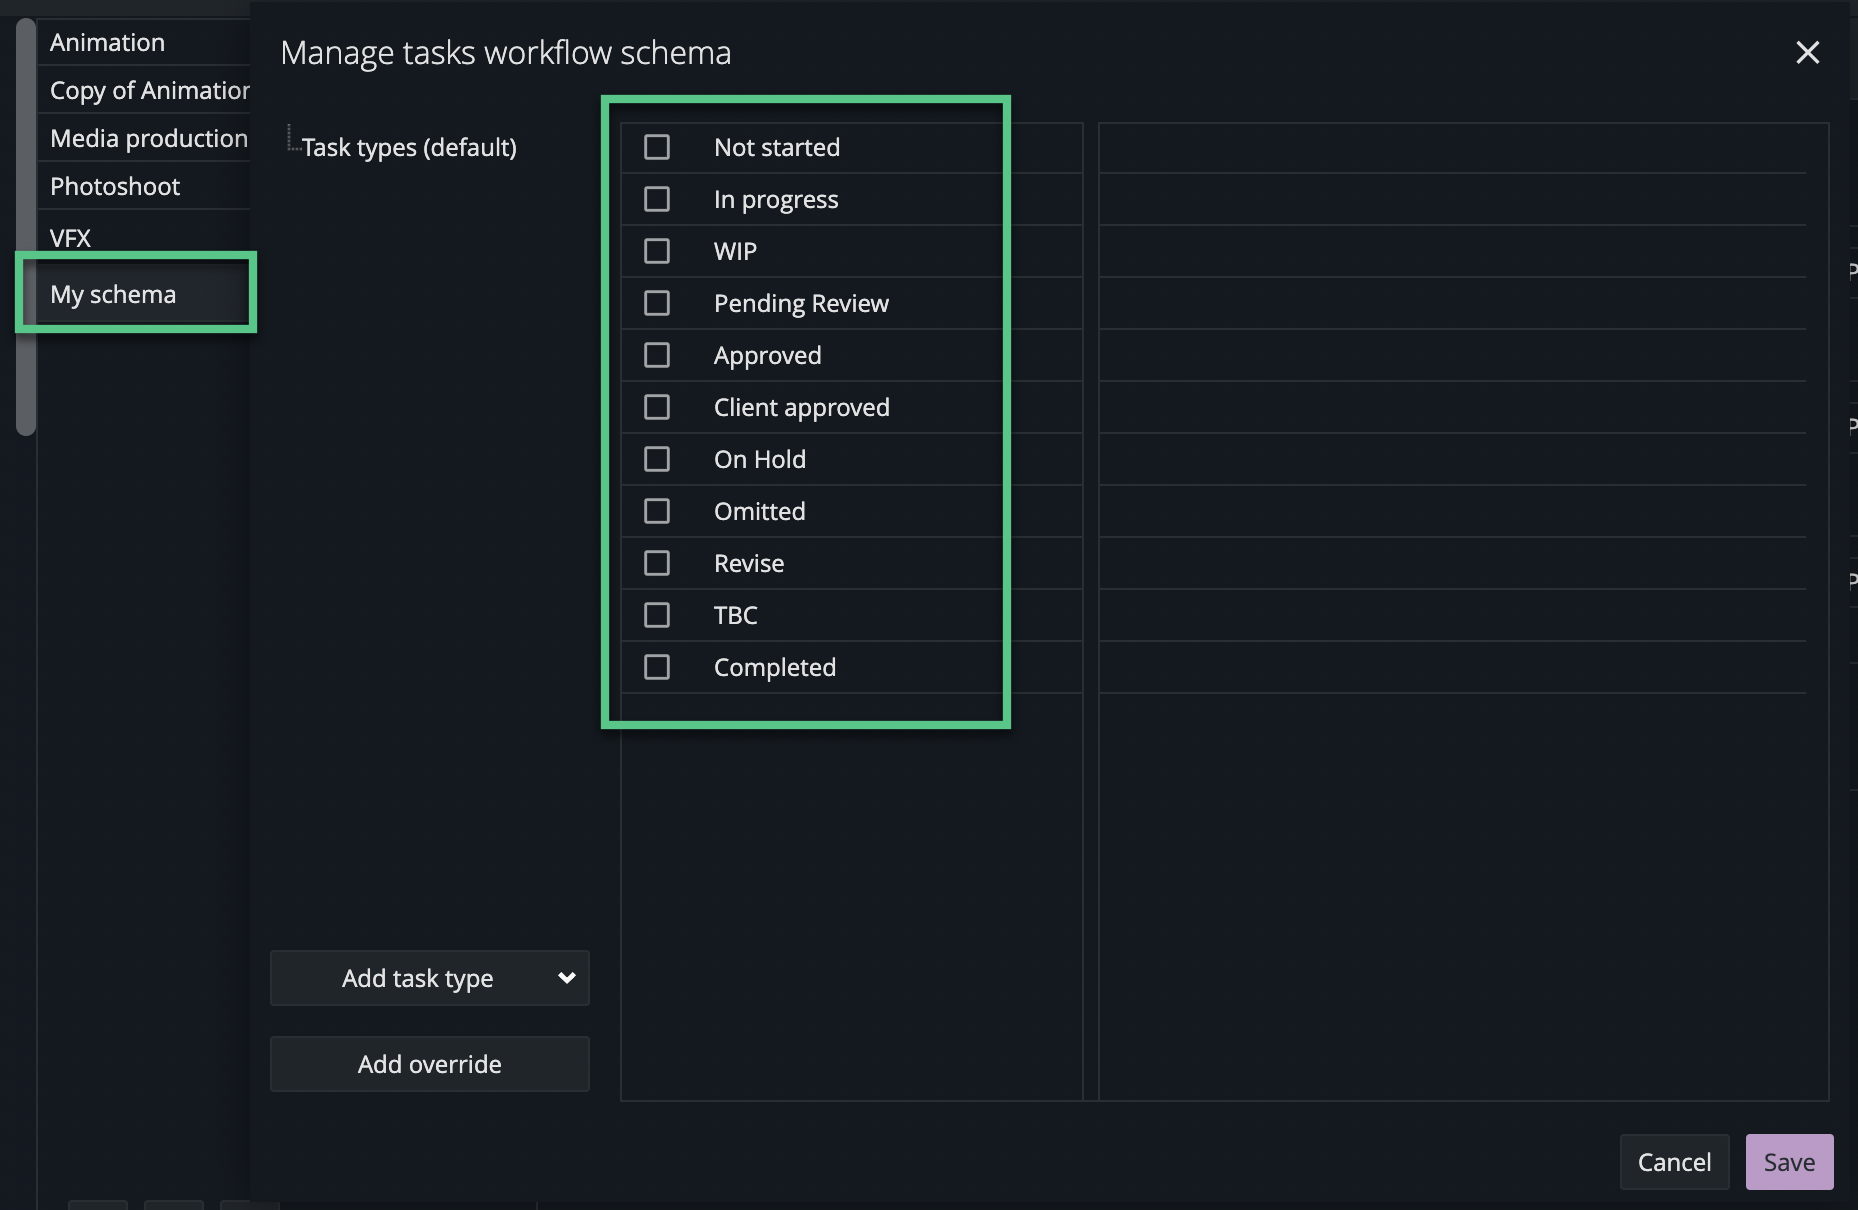The height and width of the screenshot is (1210, 1858).
Task: Select Task types (default) tree item
Action: [x=409, y=148]
